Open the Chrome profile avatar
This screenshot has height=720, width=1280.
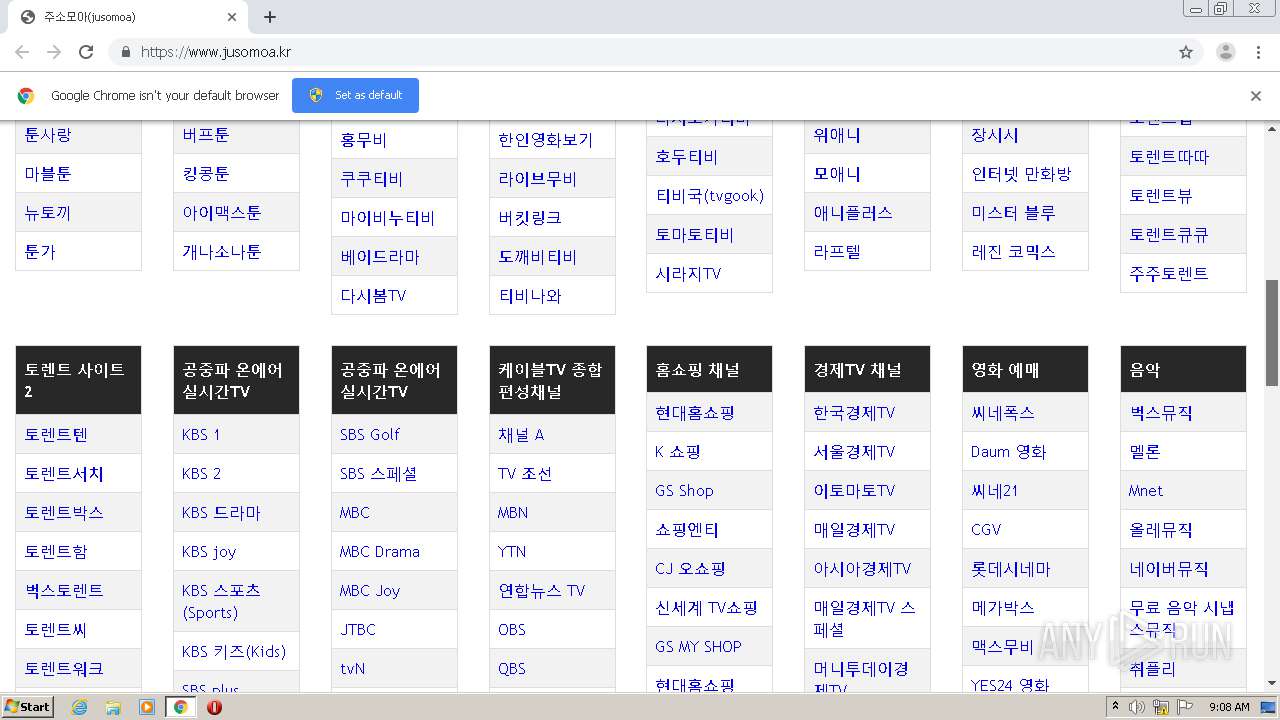1225,52
